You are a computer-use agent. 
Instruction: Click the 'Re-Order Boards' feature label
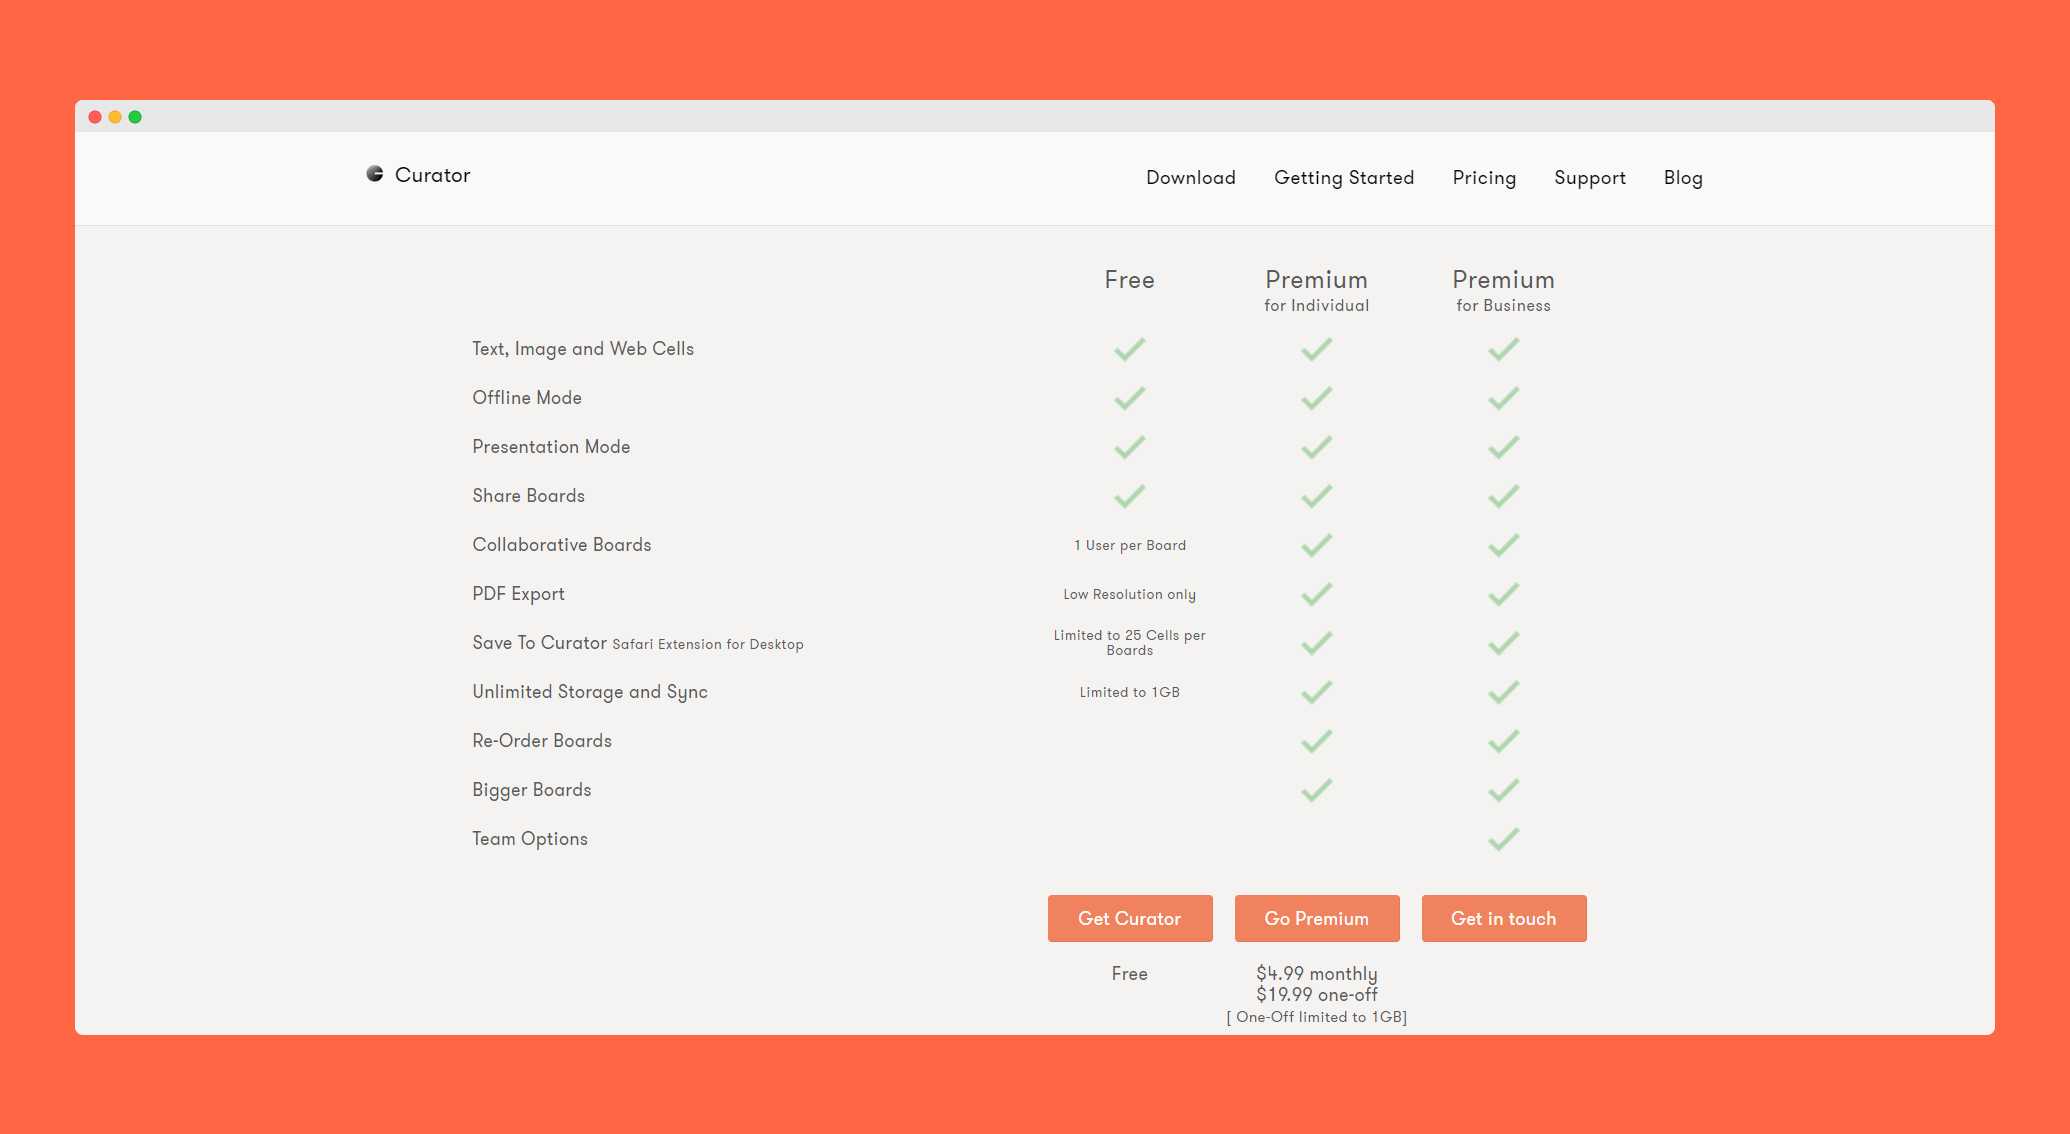[542, 741]
